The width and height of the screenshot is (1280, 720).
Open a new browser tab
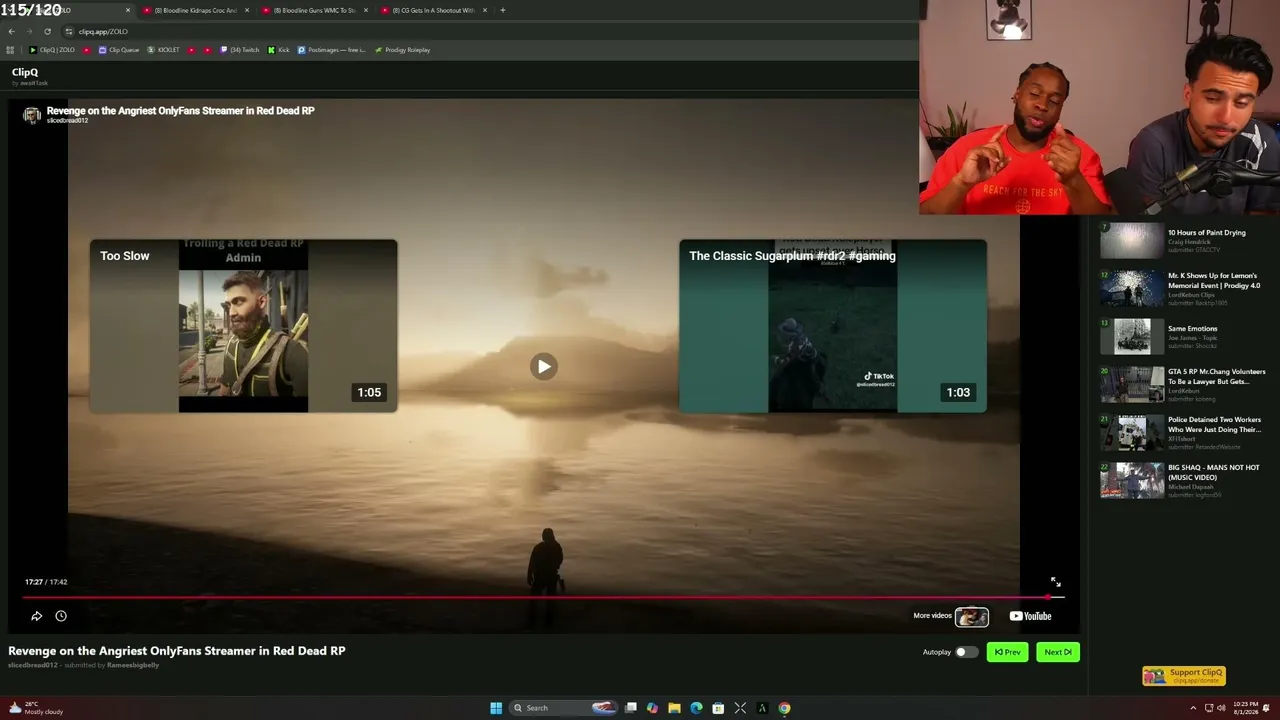502,10
